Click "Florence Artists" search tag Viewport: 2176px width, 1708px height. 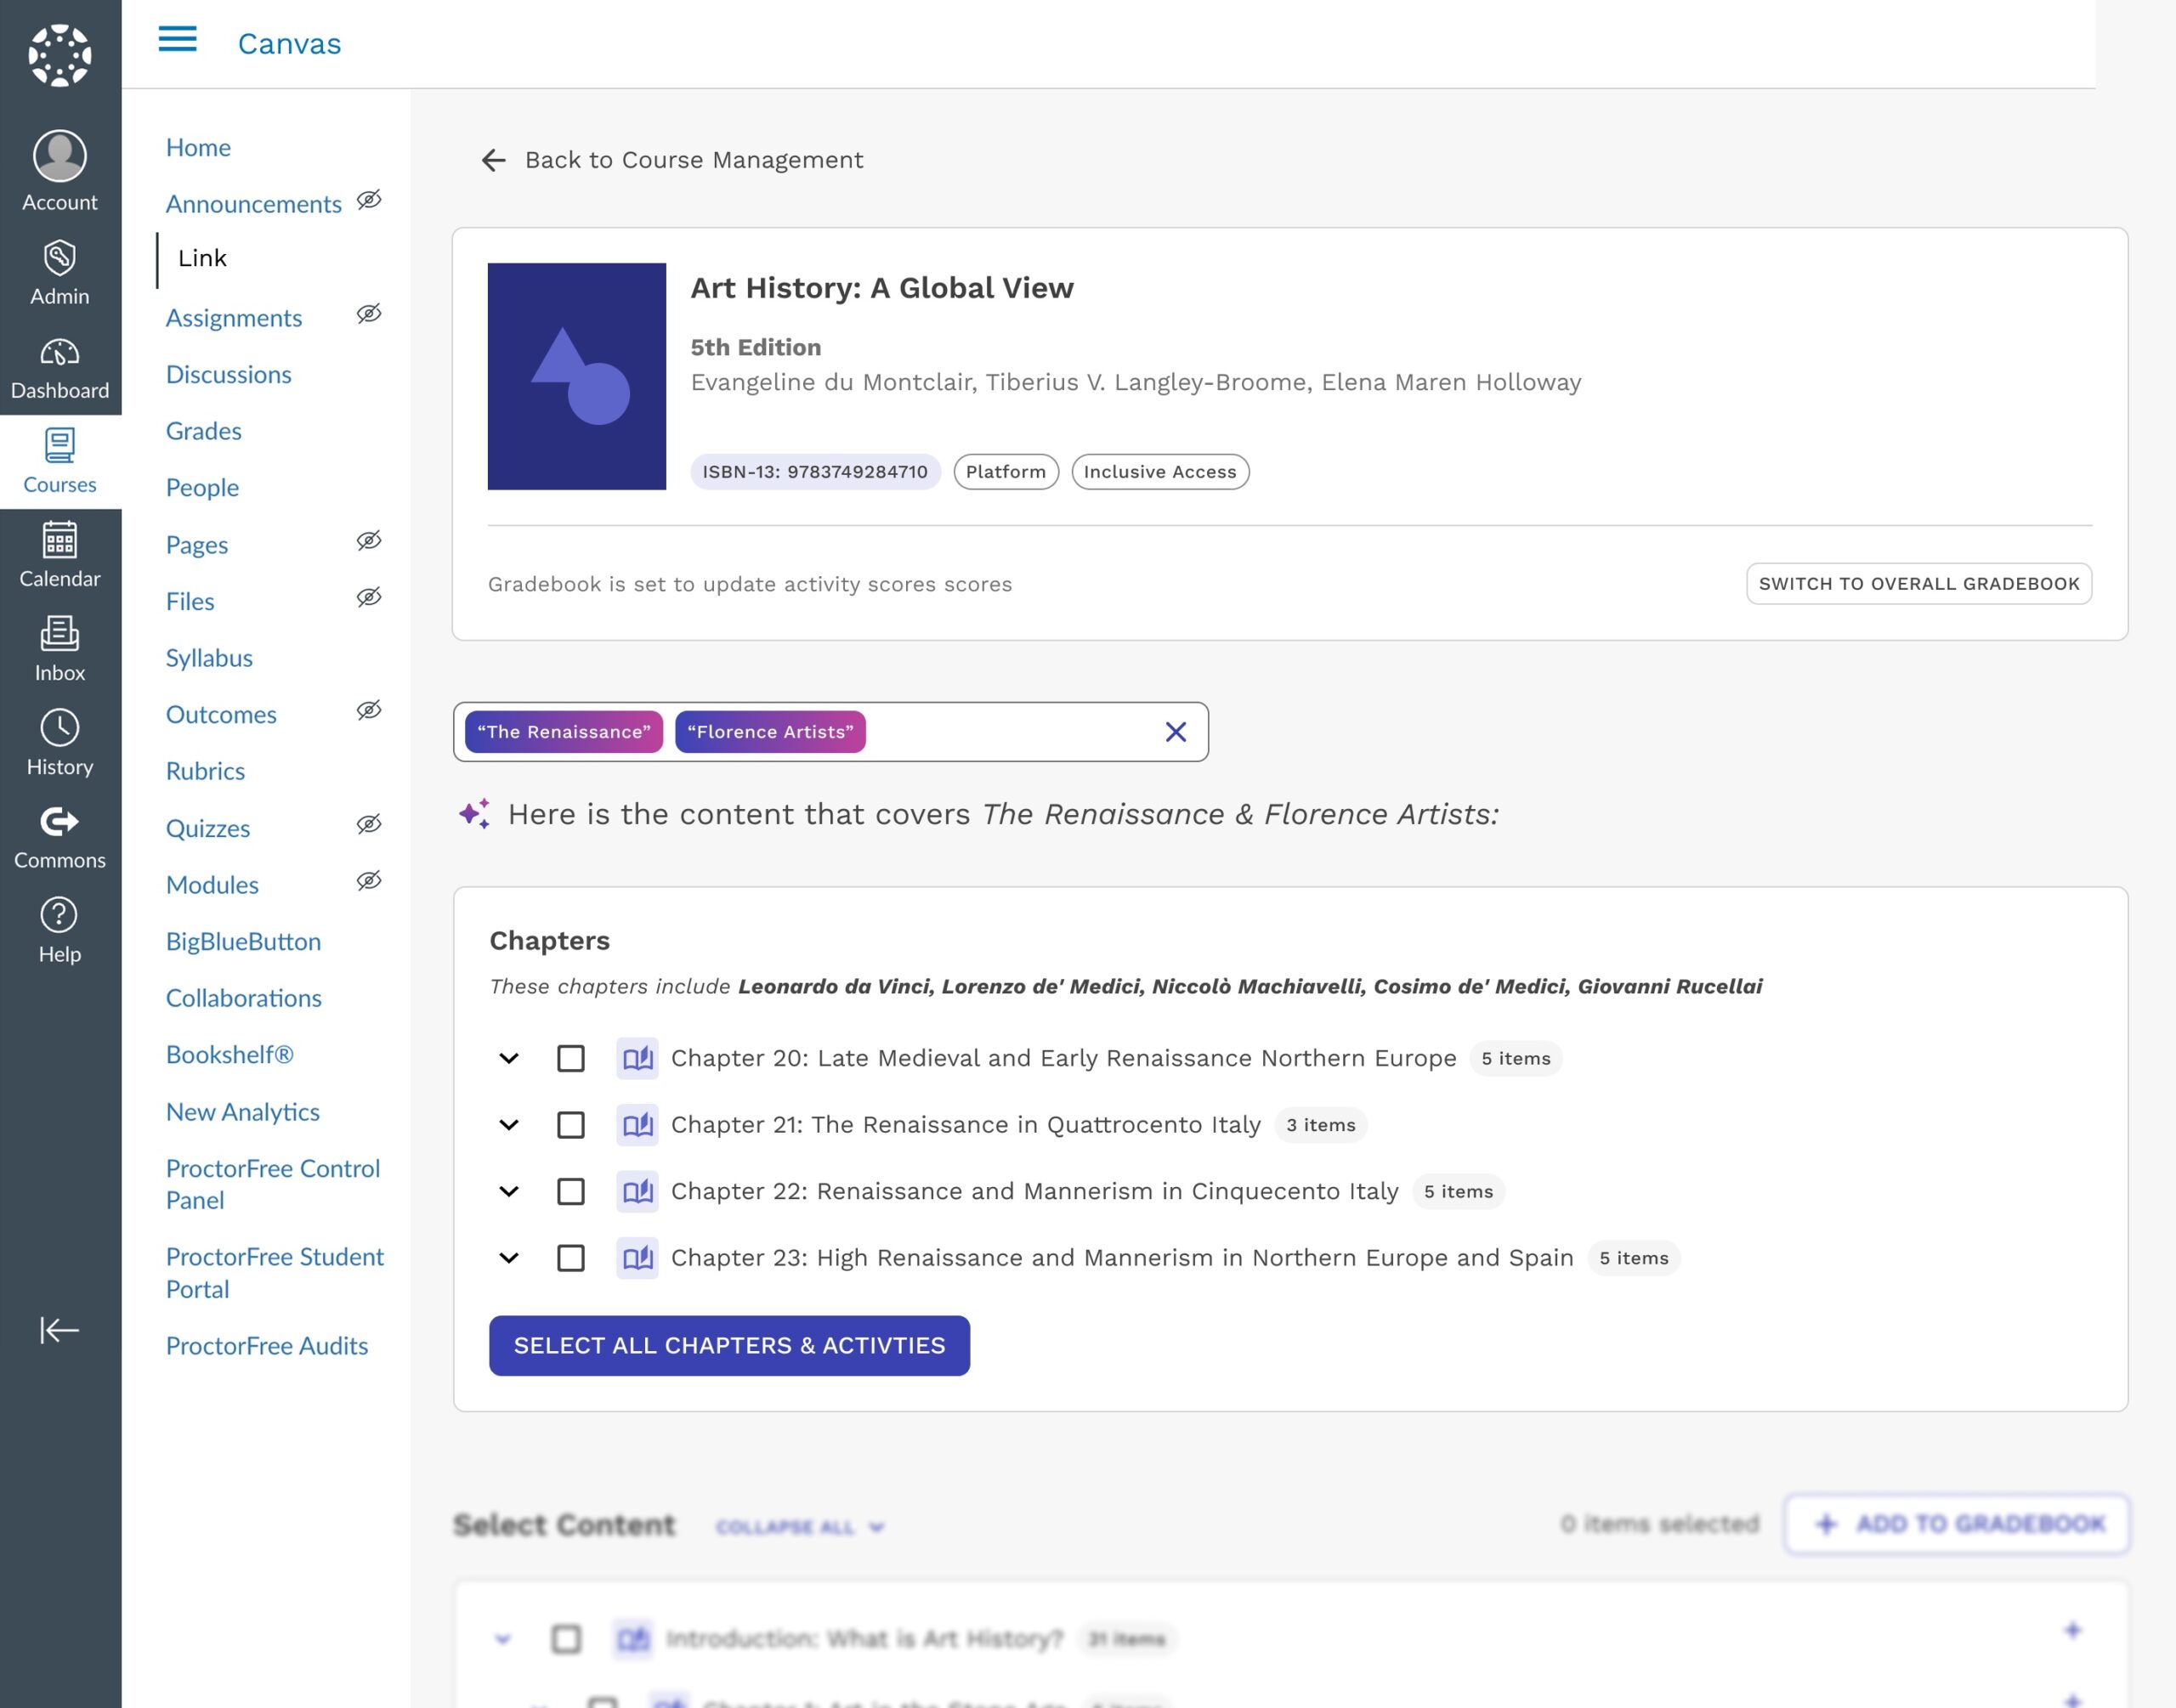(770, 732)
